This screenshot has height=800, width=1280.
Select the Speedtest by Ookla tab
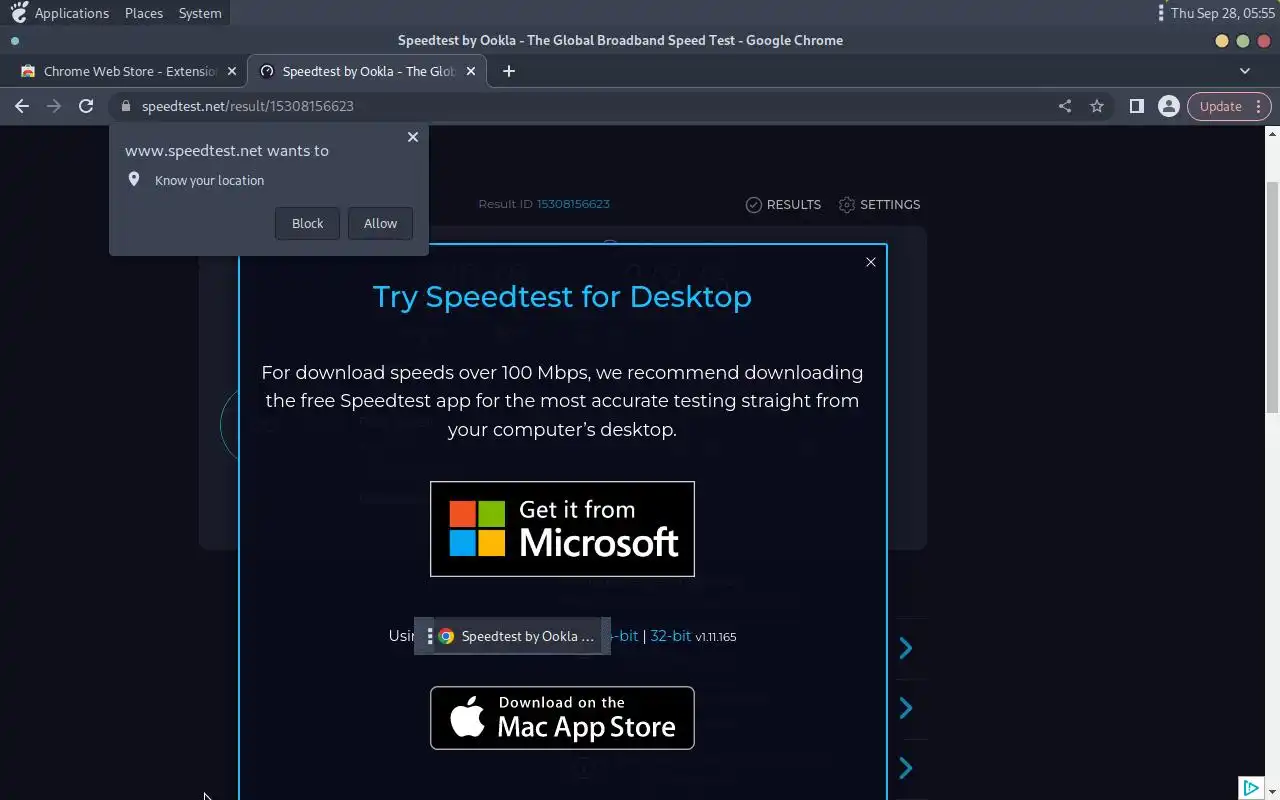pyautogui.click(x=367, y=71)
